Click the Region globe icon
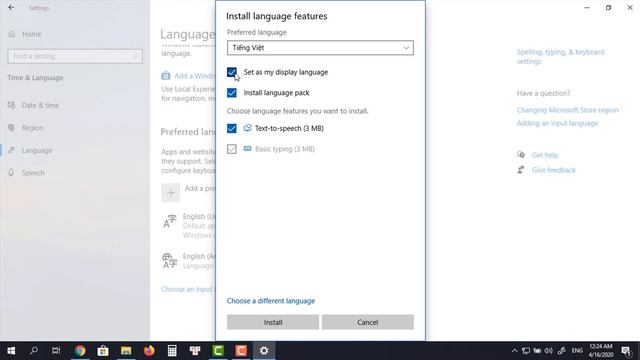640x360 pixels. point(11,127)
